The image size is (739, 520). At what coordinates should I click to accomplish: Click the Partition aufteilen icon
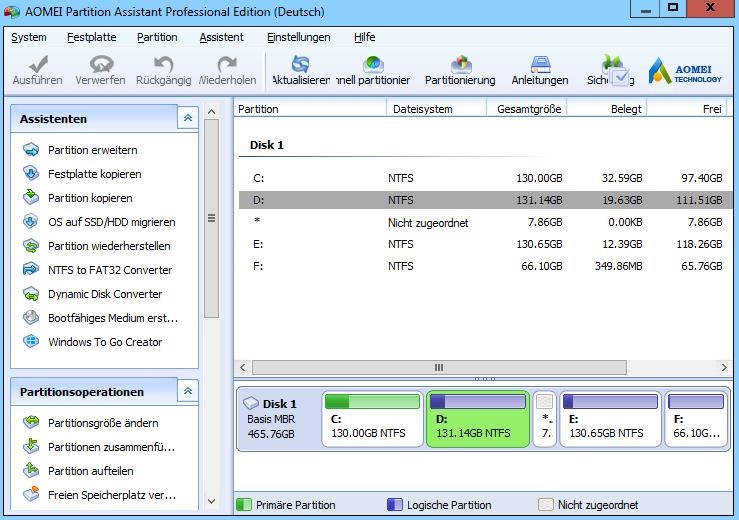point(31,470)
